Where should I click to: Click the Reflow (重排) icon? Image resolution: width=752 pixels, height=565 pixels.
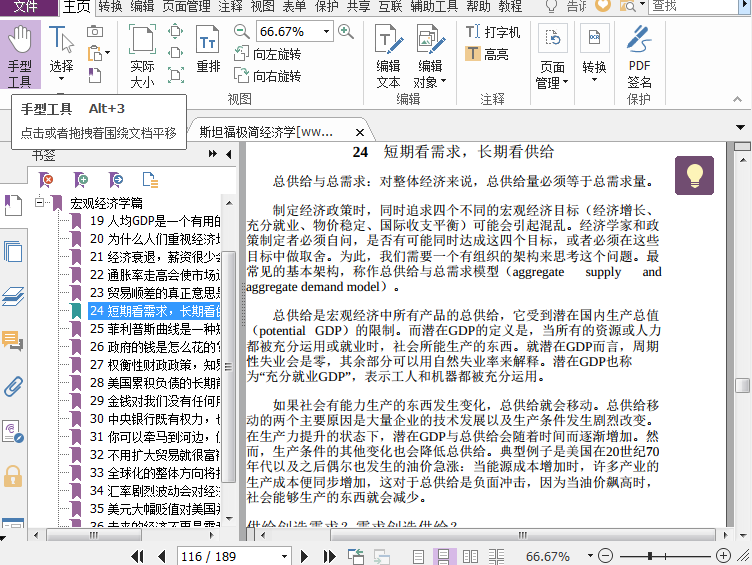(x=208, y=50)
